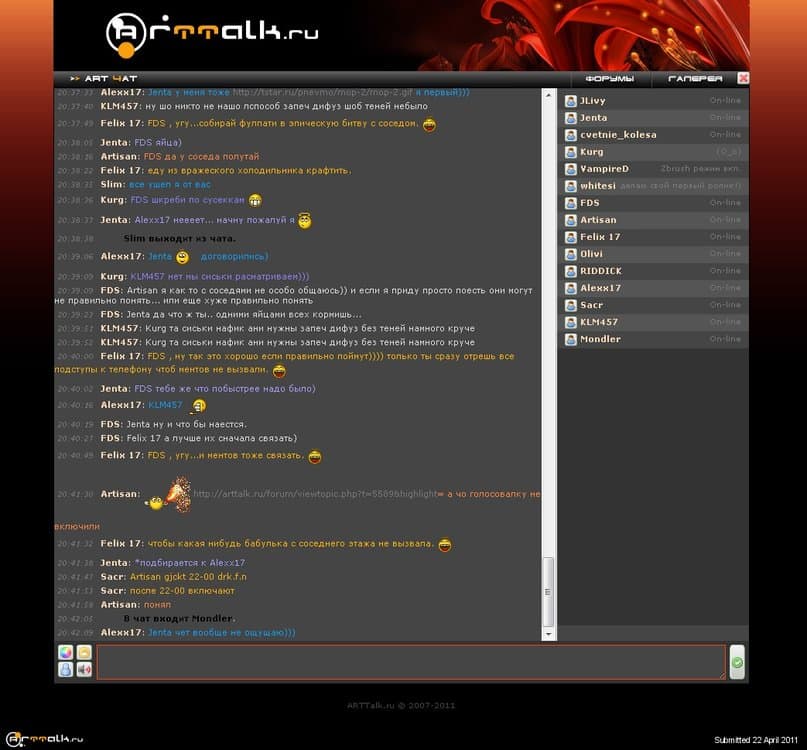Mute chat sounds with the speaker icon
This screenshot has width=807, height=750.
tap(83, 670)
